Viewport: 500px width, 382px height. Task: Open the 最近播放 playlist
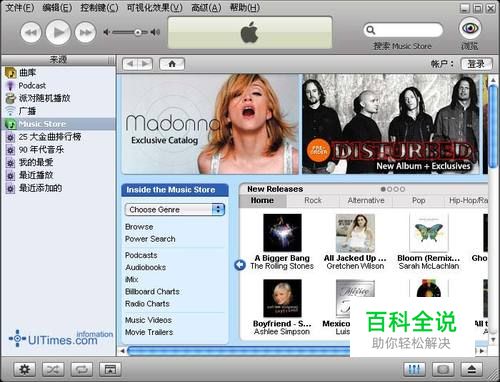click(x=58, y=175)
